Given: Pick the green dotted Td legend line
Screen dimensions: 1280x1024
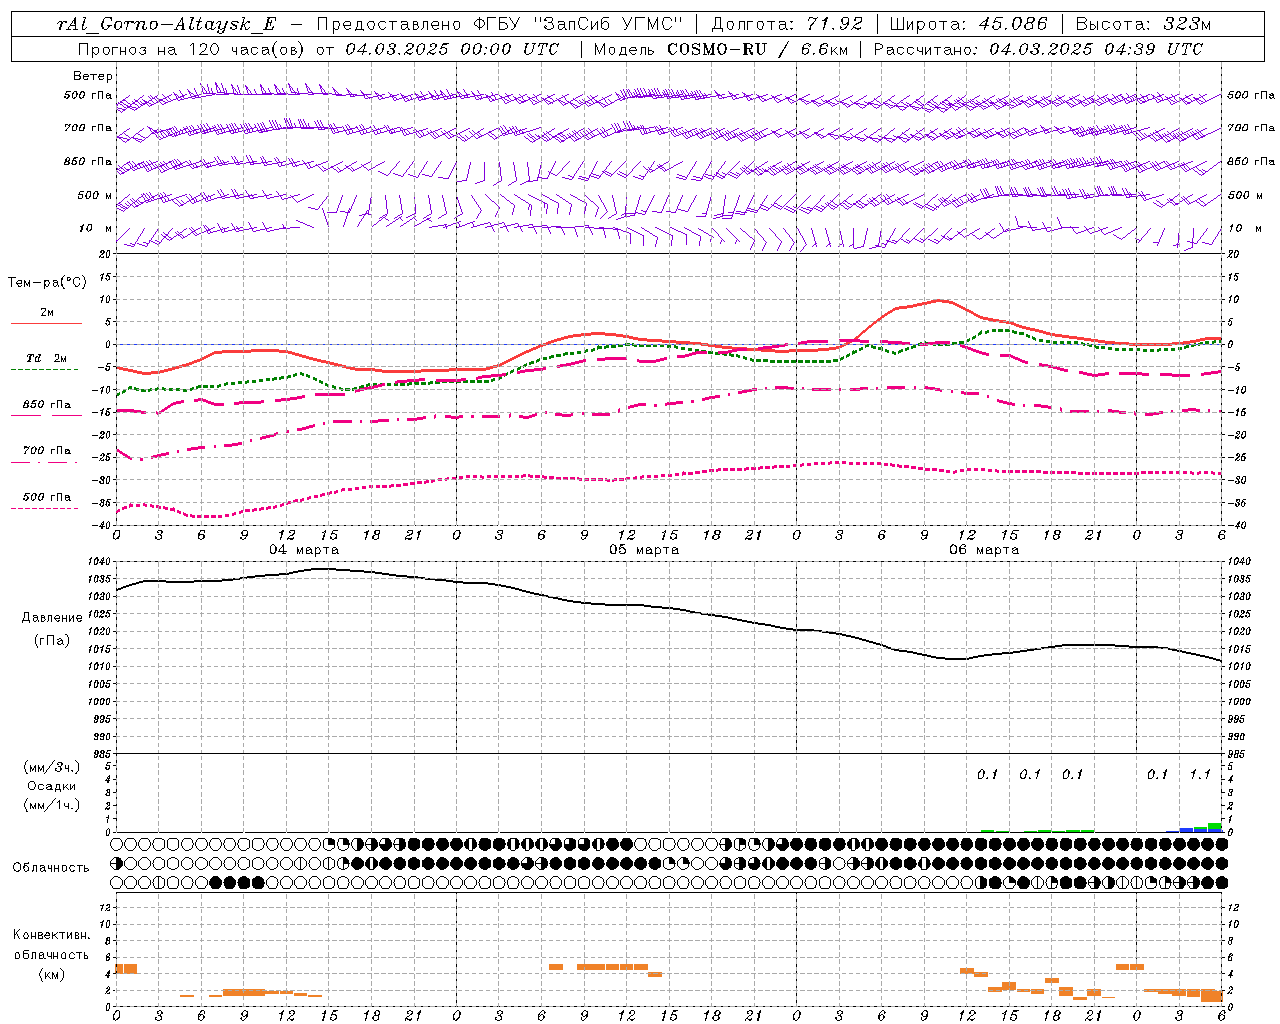Looking at the screenshot, I should tap(44, 370).
